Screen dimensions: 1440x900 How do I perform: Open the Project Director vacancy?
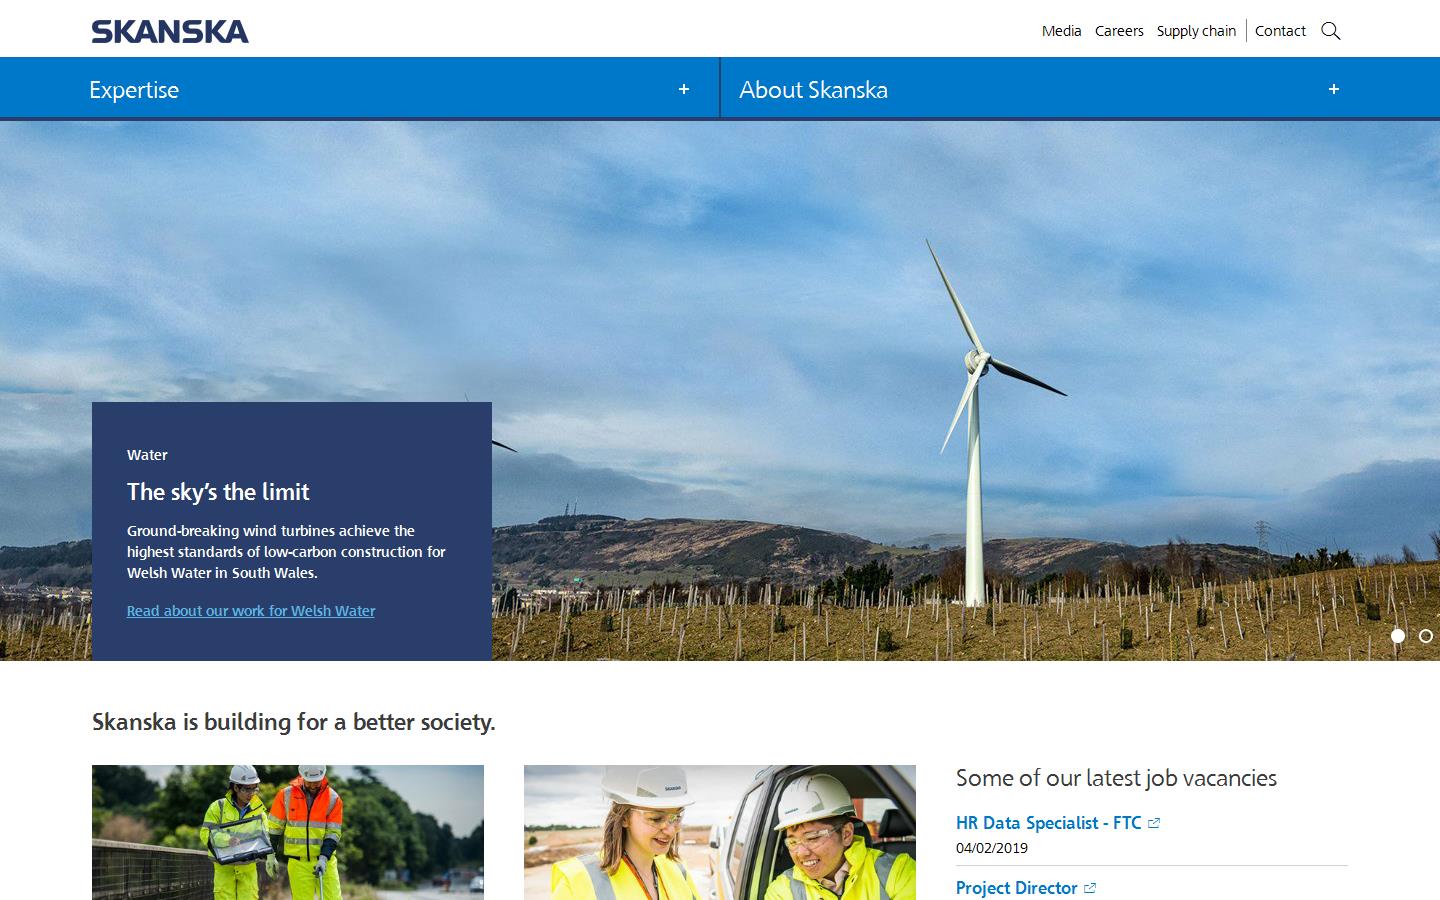[x=1017, y=888]
